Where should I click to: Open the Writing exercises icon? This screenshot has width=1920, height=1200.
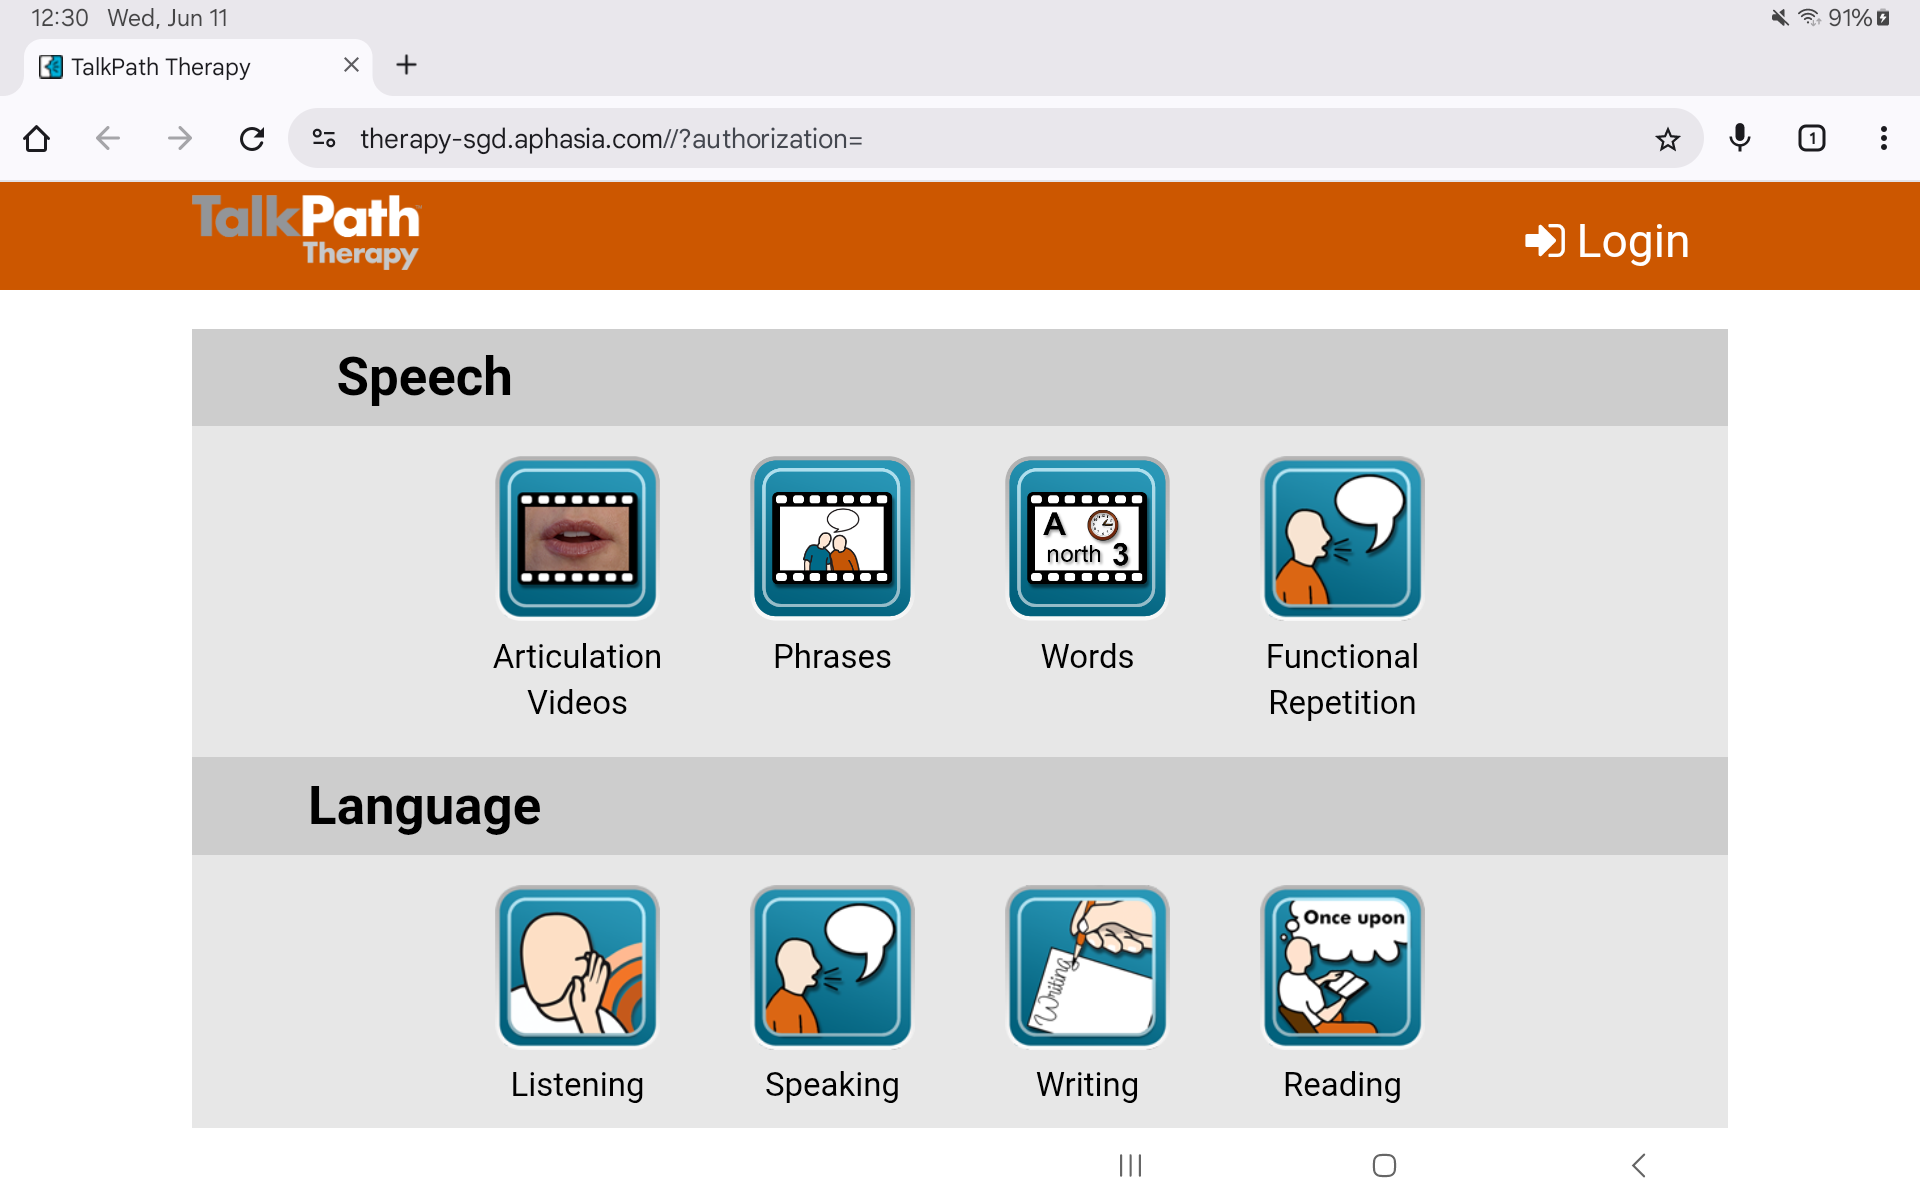pyautogui.click(x=1087, y=967)
